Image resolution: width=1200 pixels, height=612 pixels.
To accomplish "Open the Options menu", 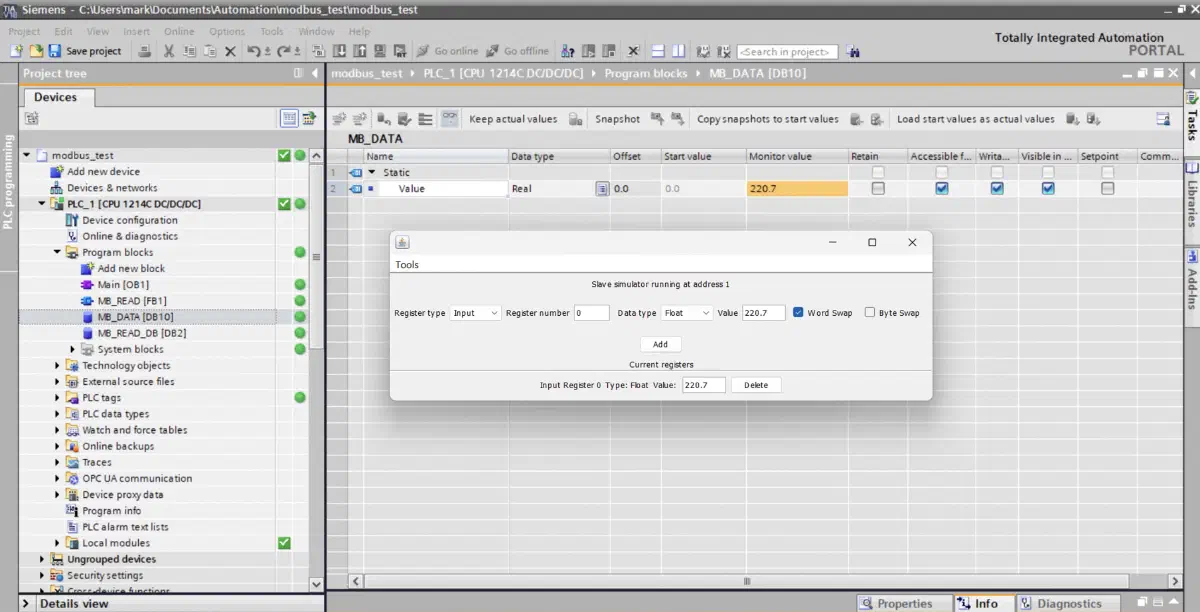I will tap(227, 31).
